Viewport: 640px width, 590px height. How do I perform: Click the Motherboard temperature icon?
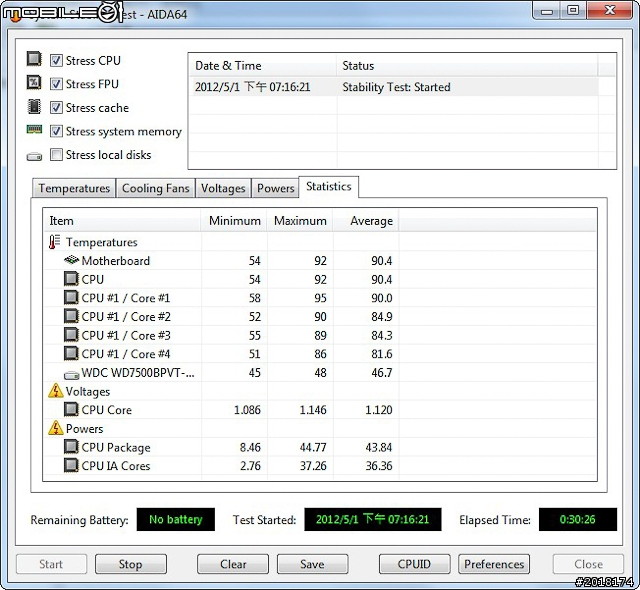point(71,261)
